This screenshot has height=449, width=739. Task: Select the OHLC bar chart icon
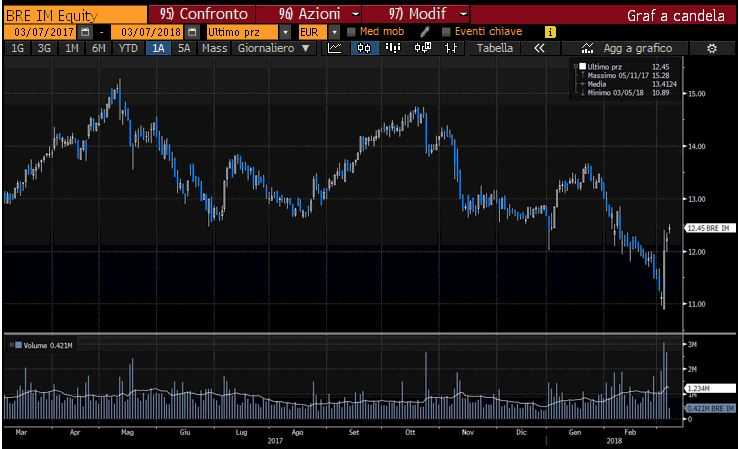pyautogui.click(x=451, y=48)
